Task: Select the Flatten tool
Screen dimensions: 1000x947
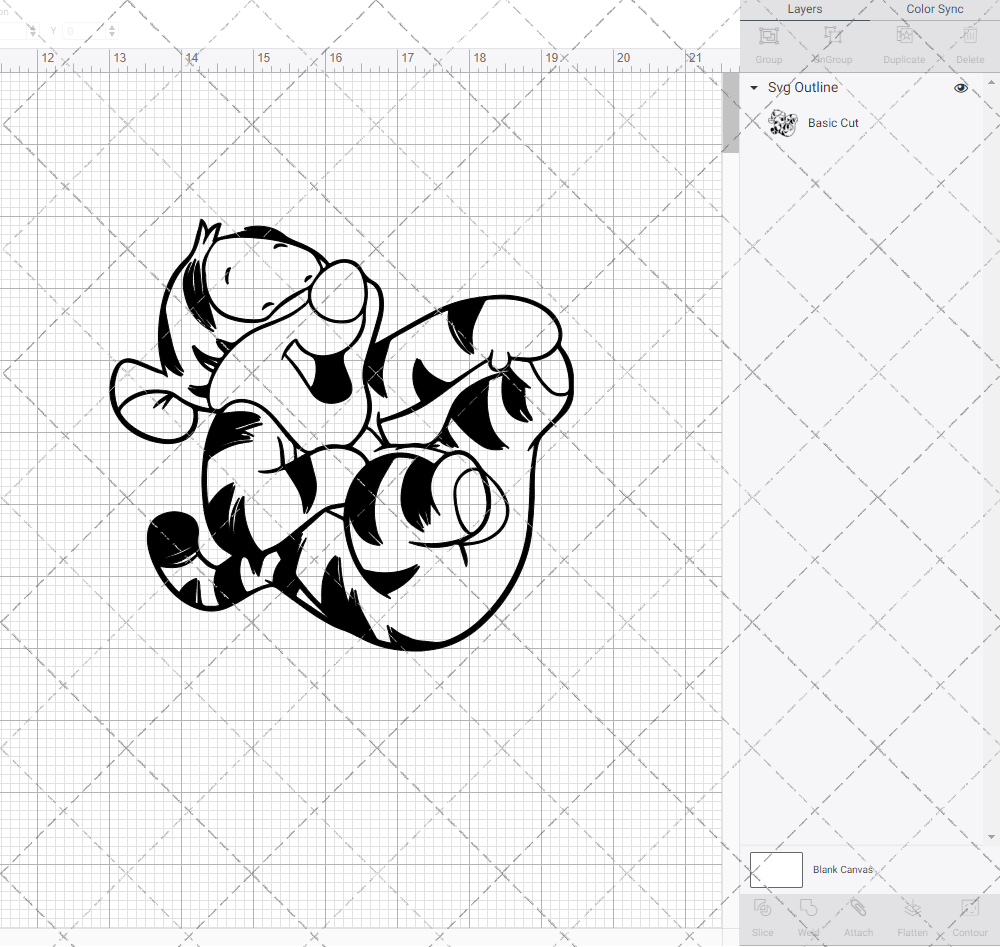Action: coord(913,908)
